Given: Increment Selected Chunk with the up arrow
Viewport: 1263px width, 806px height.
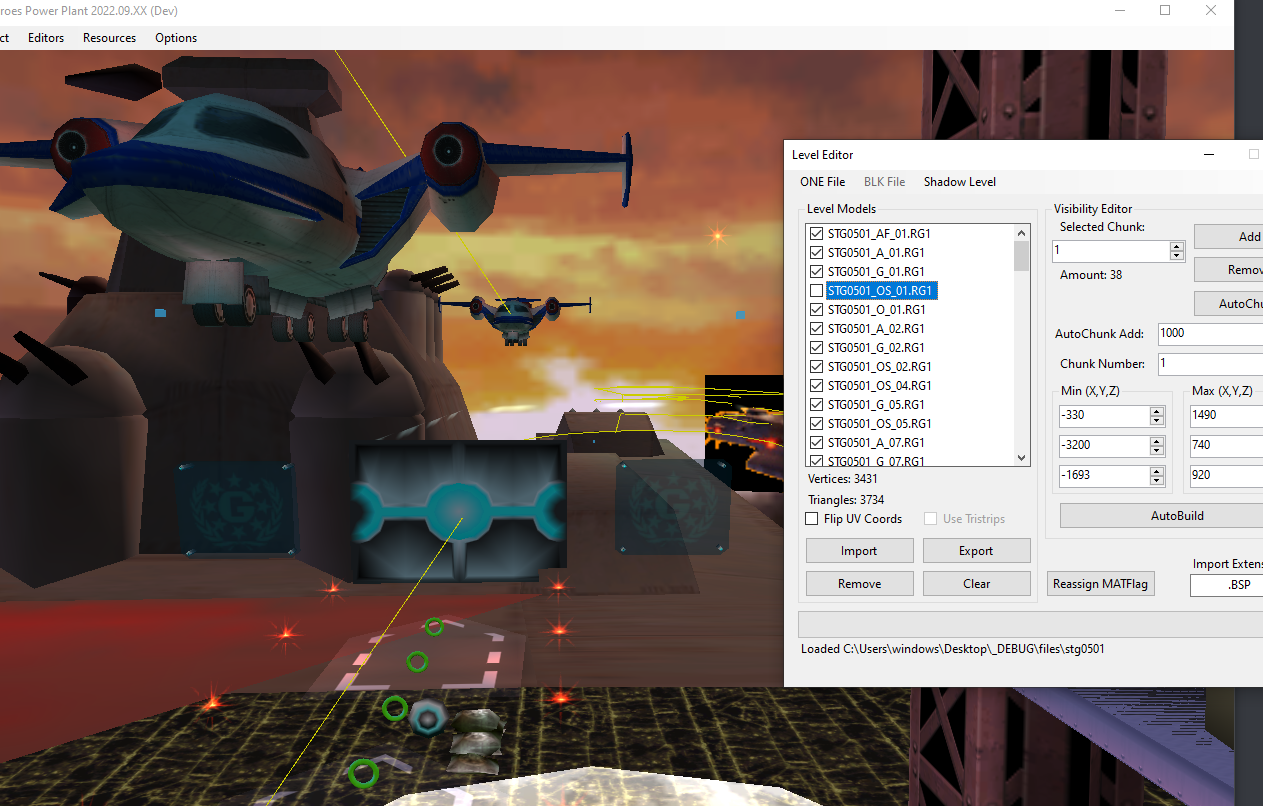Looking at the screenshot, I should (1178, 246).
